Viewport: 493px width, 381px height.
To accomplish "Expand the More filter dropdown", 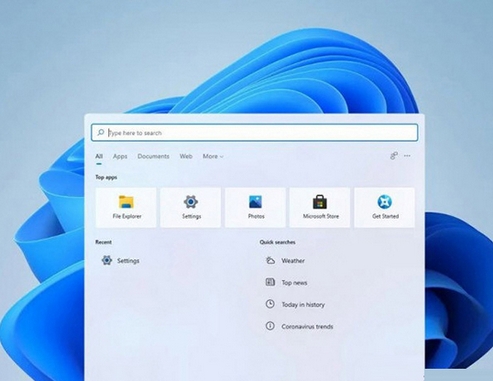I will point(213,156).
